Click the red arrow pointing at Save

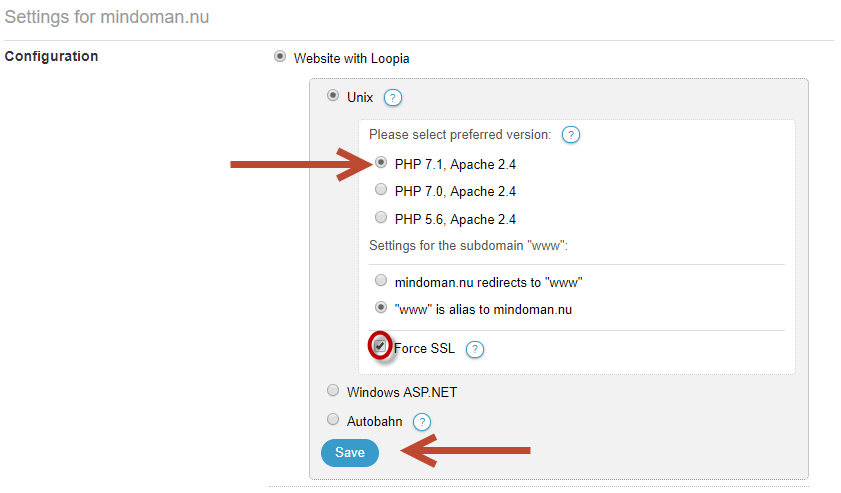click(466, 450)
